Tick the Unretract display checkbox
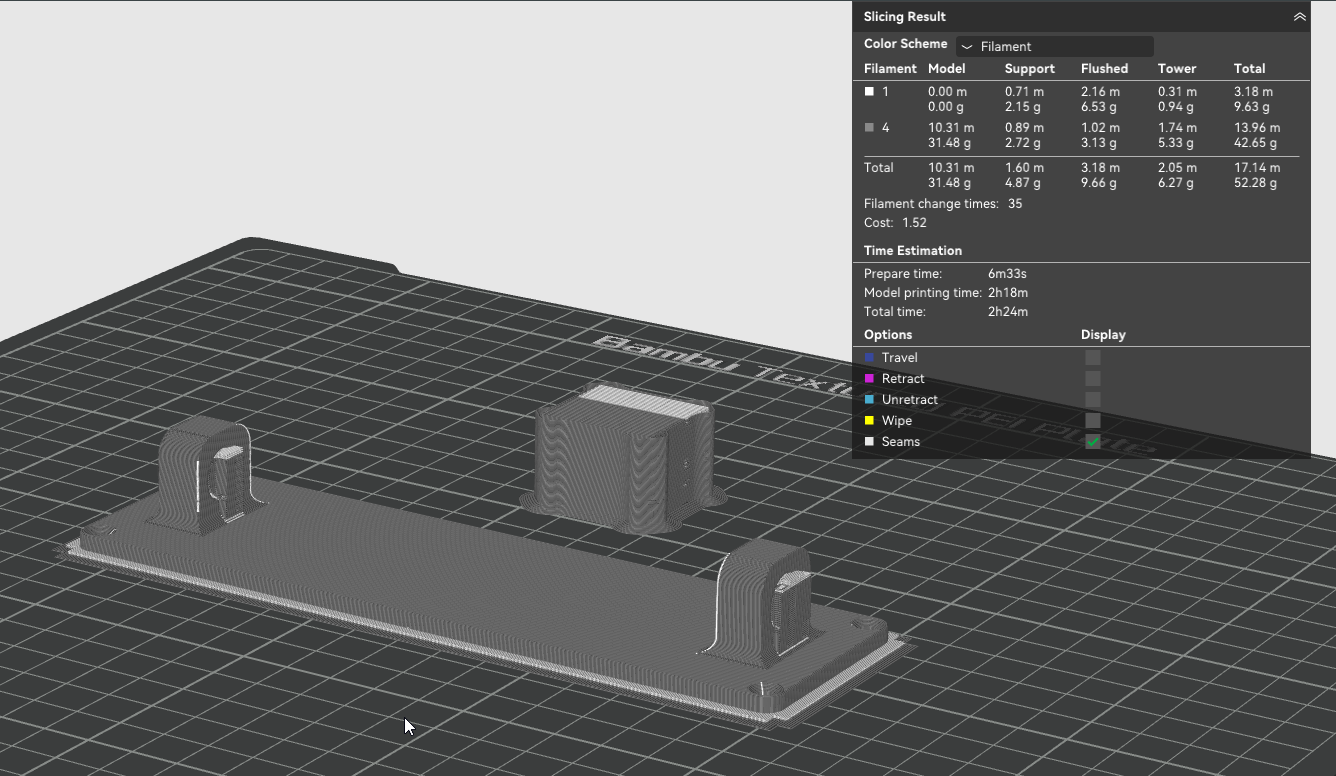Screen dimensions: 1336x776 (1093, 399)
